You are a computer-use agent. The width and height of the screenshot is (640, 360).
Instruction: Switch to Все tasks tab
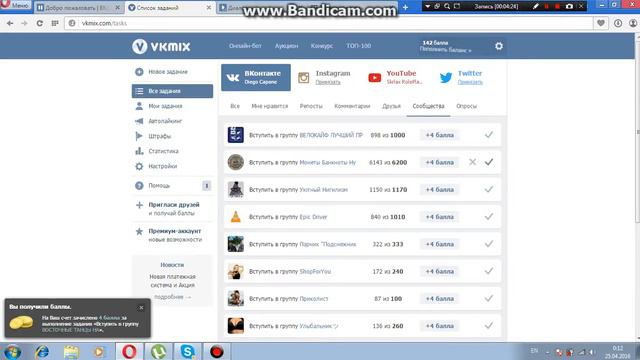[235, 106]
